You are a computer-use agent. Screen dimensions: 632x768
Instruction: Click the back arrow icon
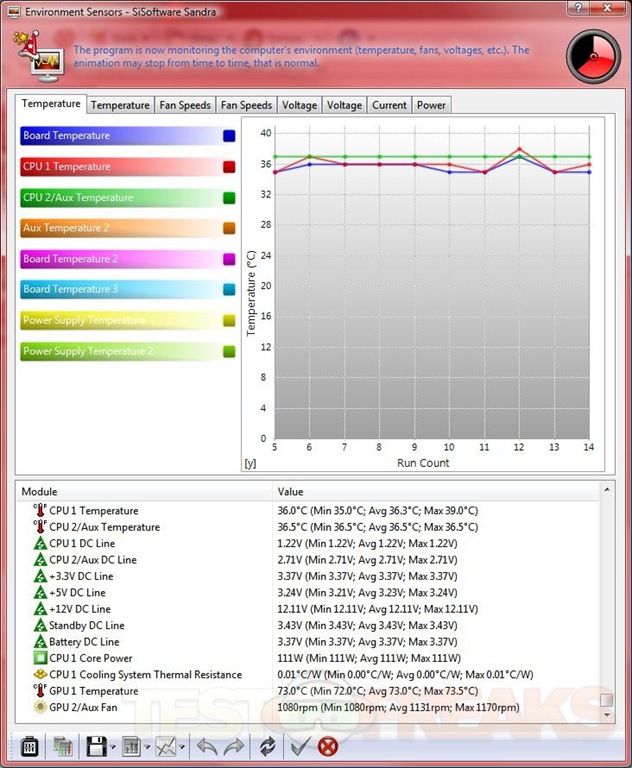click(x=206, y=746)
